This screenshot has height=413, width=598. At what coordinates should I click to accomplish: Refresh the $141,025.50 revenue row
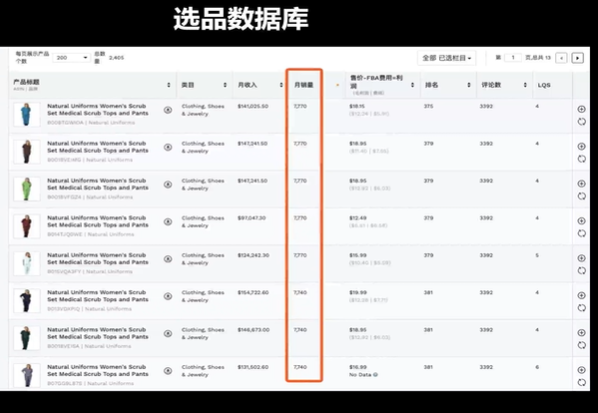(581, 122)
